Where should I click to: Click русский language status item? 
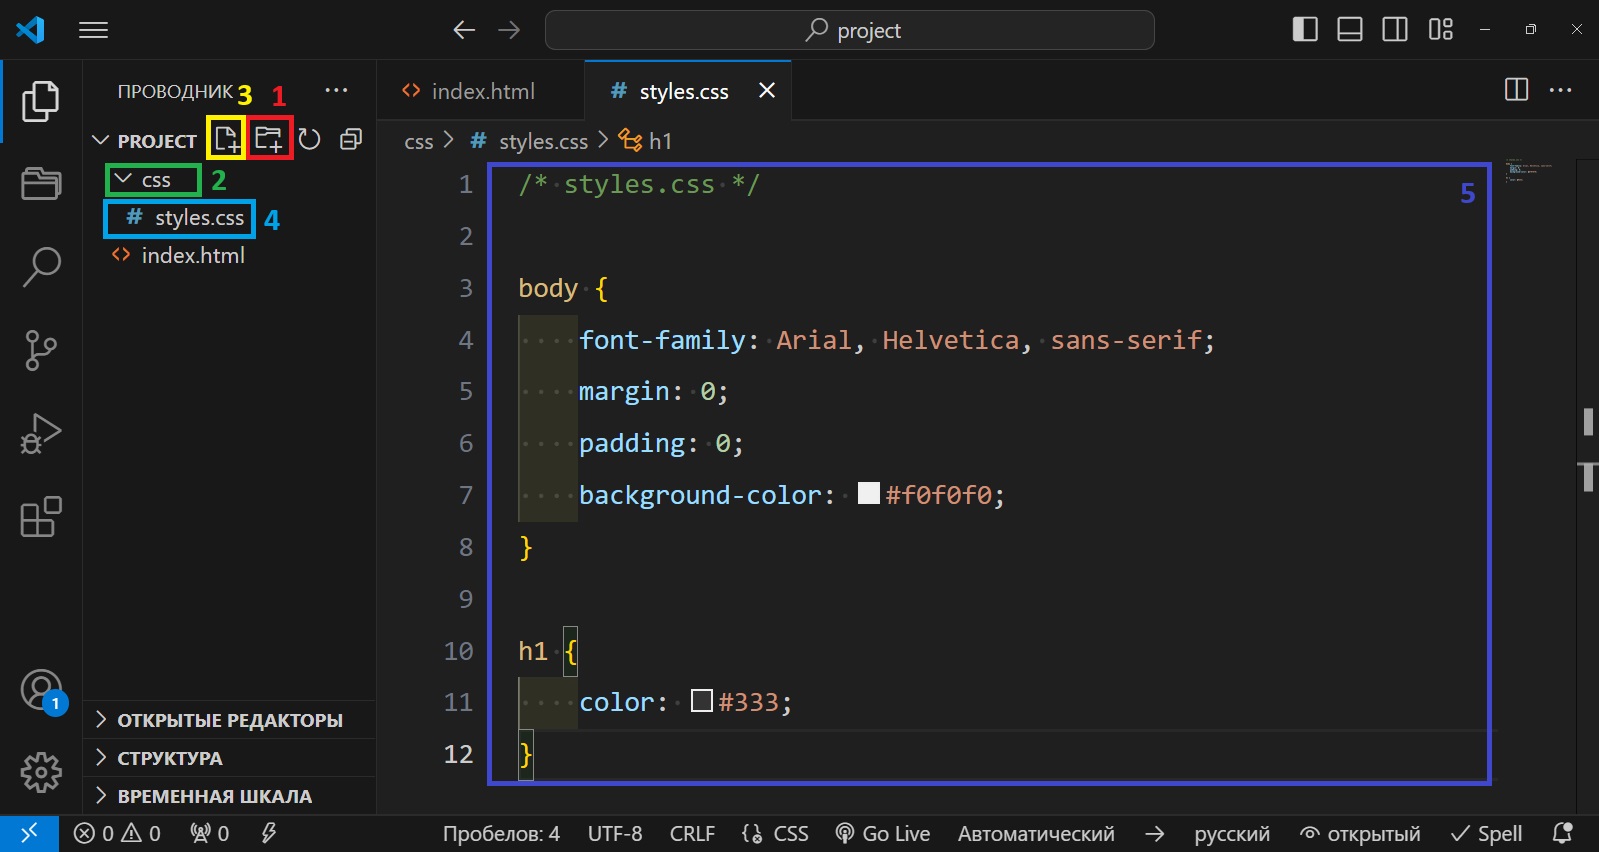click(1232, 833)
